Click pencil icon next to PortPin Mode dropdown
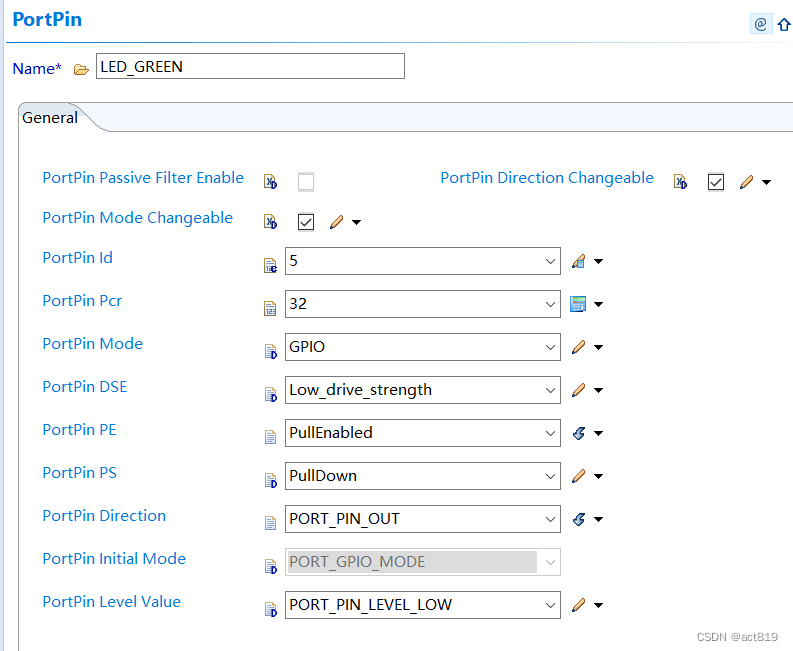The width and height of the screenshot is (793, 651). [578, 348]
